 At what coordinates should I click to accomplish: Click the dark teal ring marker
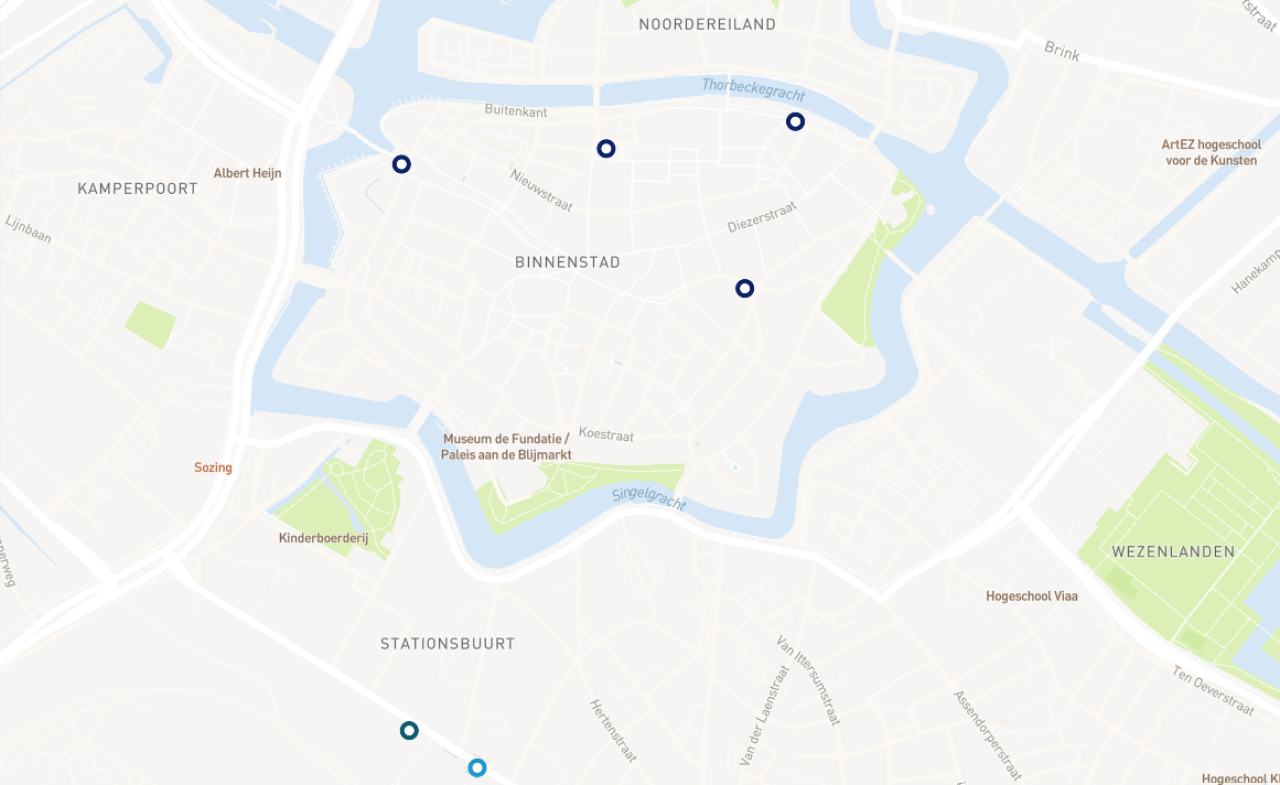tap(409, 731)
